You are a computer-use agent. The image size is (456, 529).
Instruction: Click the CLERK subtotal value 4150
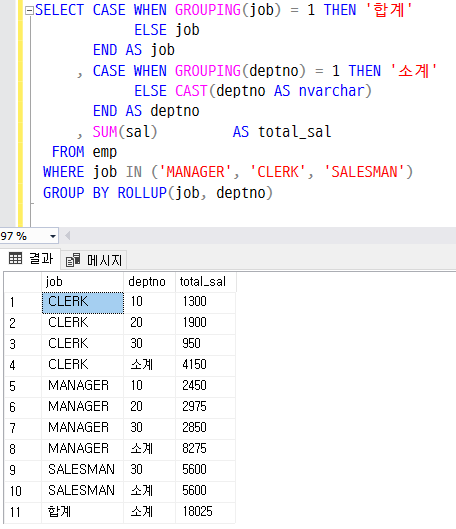(205, 365)
